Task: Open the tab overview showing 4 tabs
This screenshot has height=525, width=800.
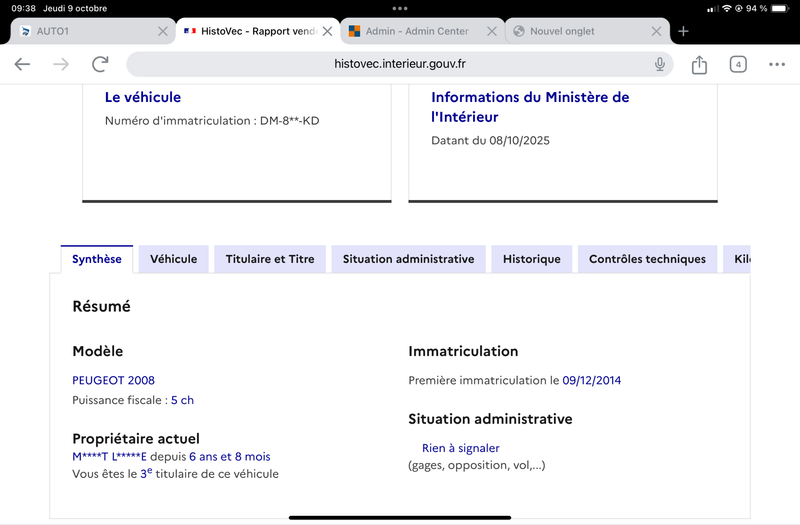Action: coord(738,65)
